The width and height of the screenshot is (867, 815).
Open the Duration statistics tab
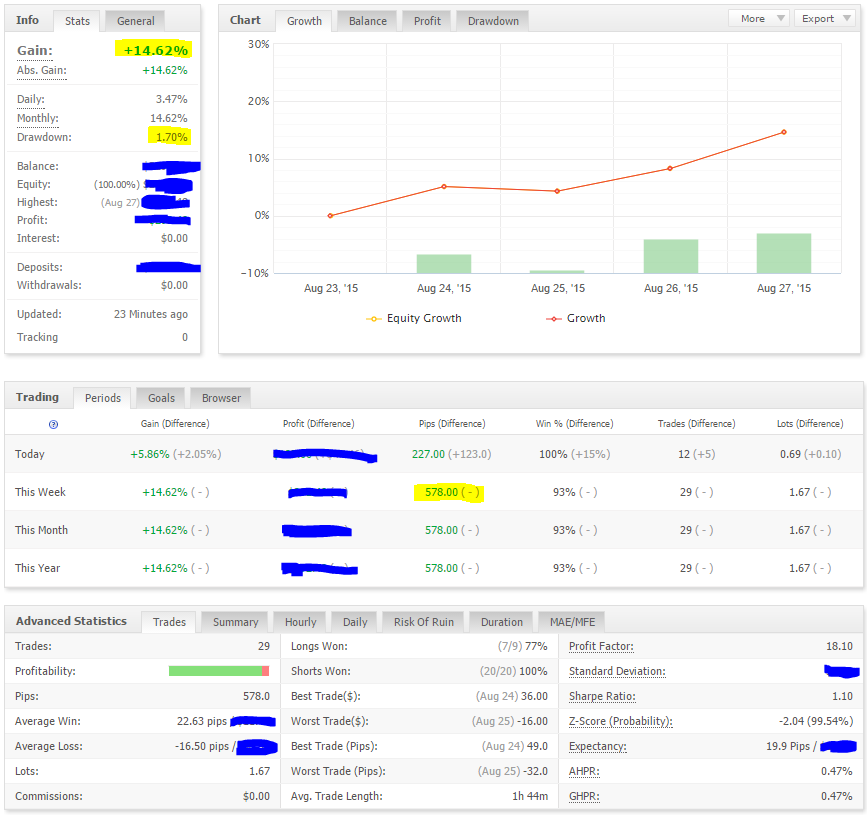502,622
